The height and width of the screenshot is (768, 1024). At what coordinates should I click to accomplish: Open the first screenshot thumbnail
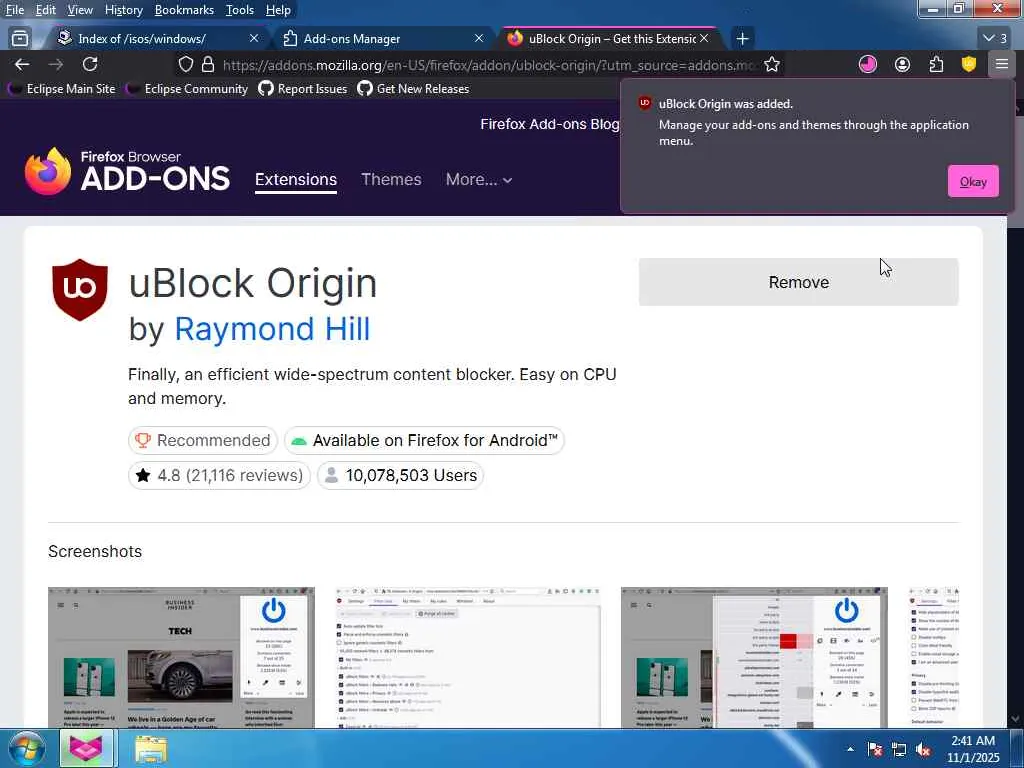(x=181, y=658)
